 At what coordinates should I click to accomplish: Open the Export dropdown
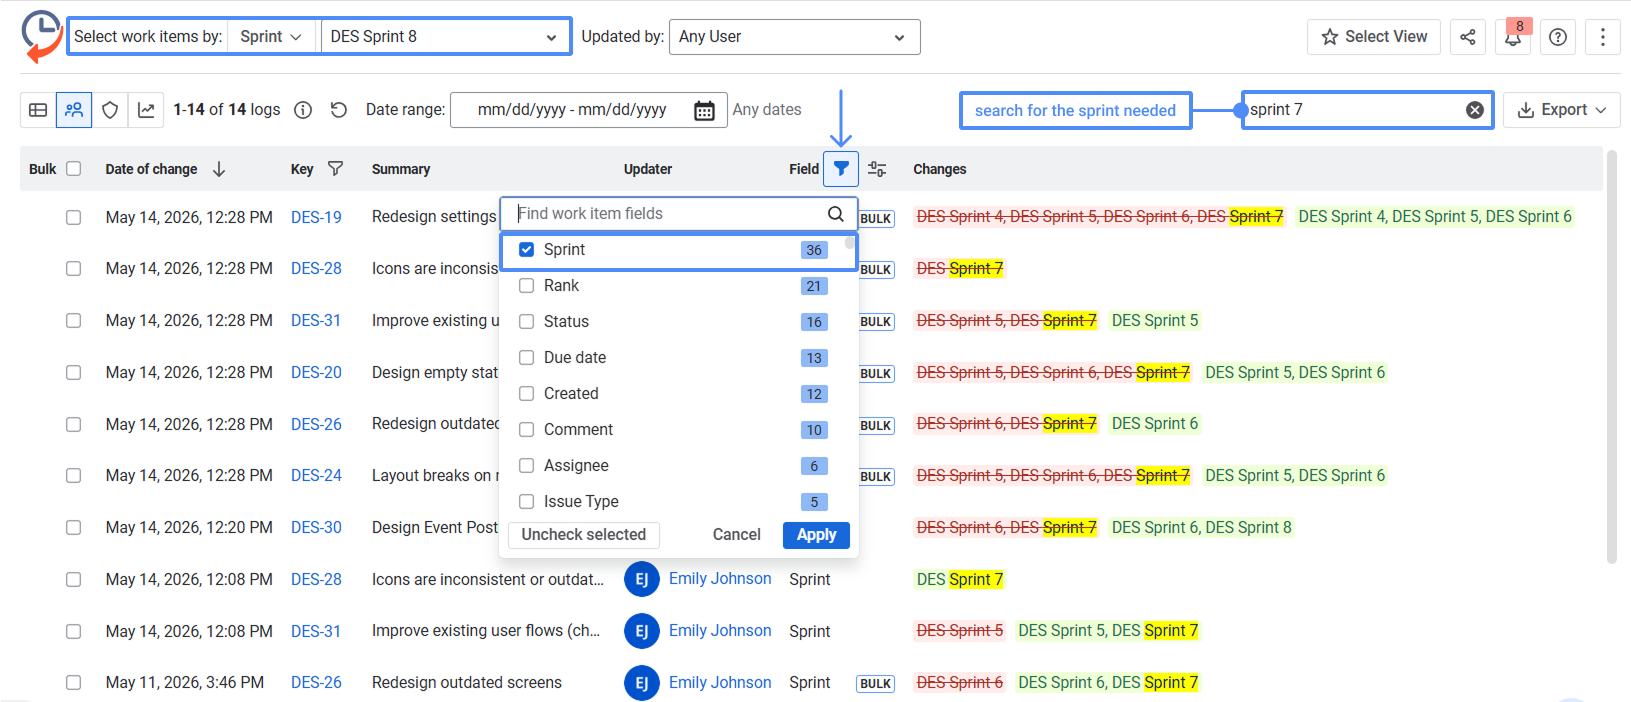pos(1562,110)
